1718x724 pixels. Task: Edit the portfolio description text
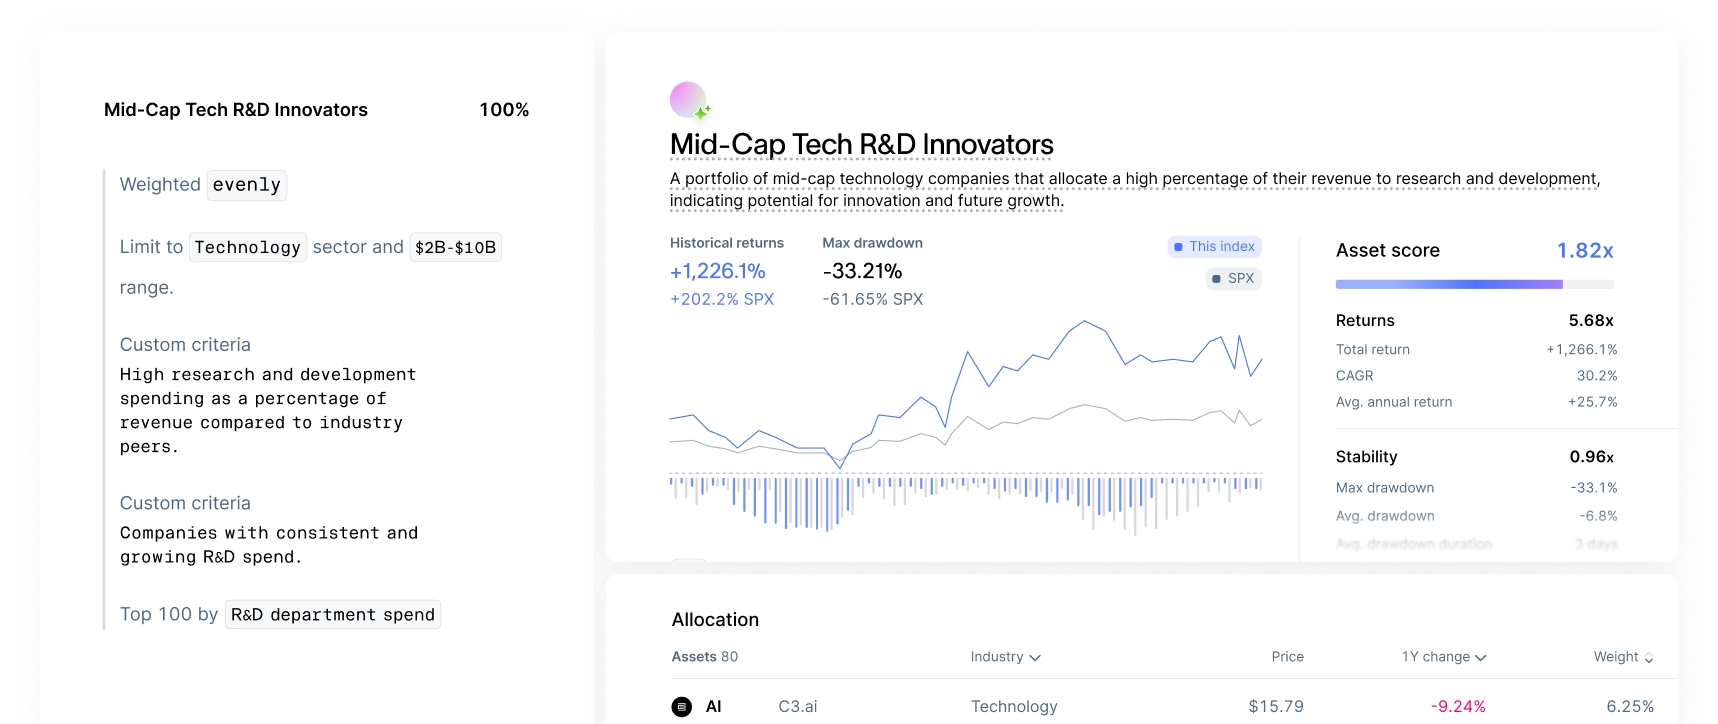coord(1134,190)
